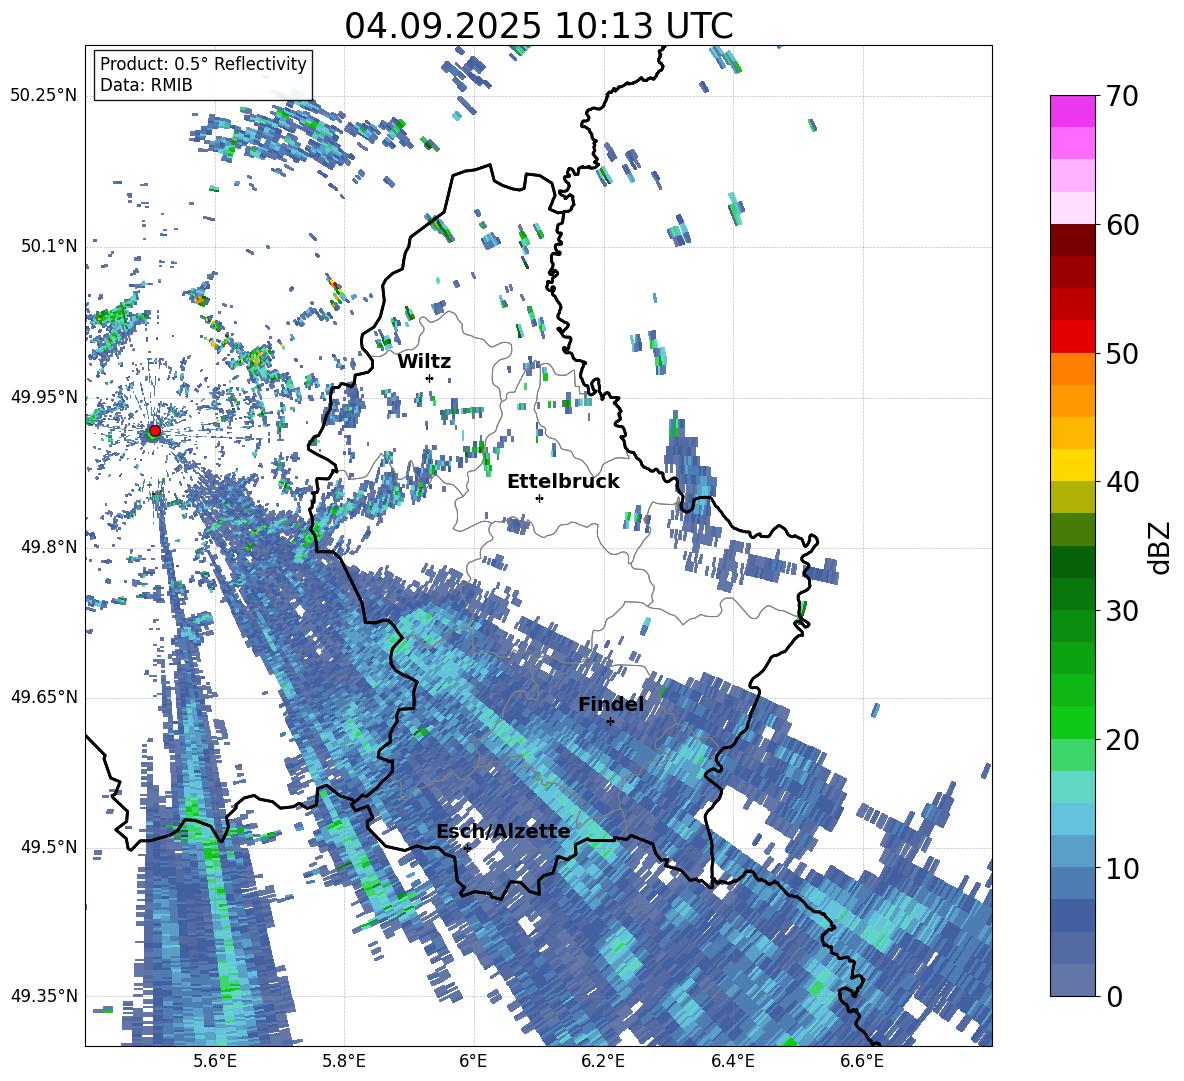Screen dimensions: 1184x1081
Task: Click the 0 value on colorbar
Action: 1115,996
